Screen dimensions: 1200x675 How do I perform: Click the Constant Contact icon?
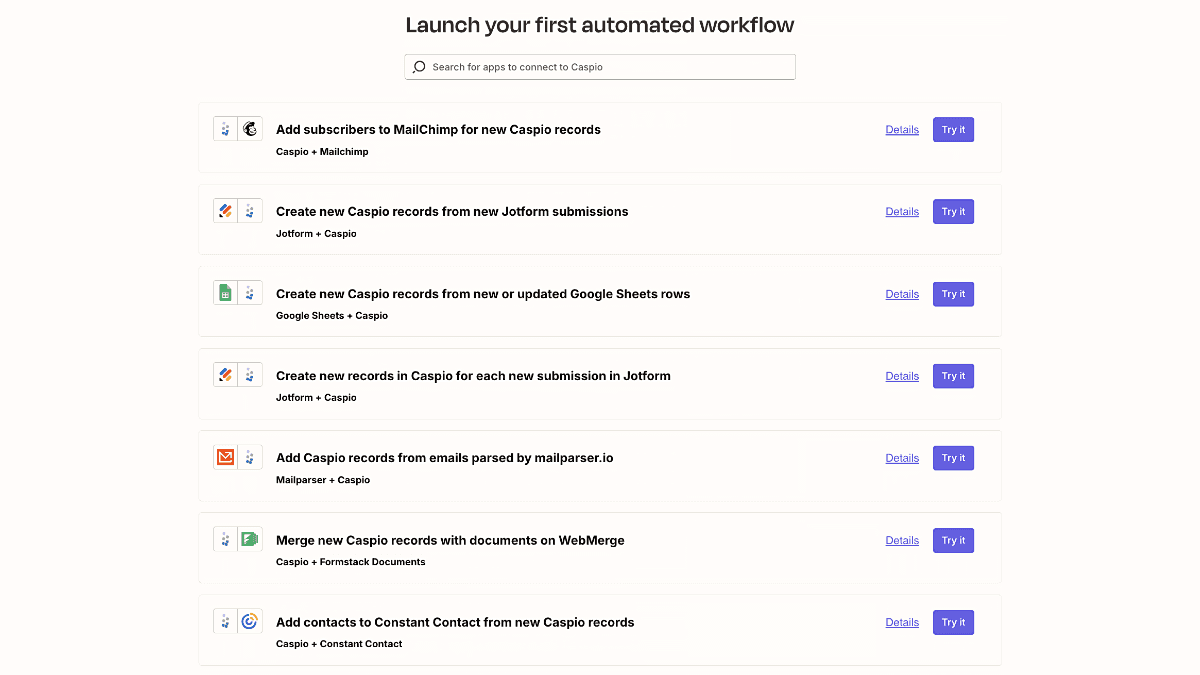[x=250, y=620]
